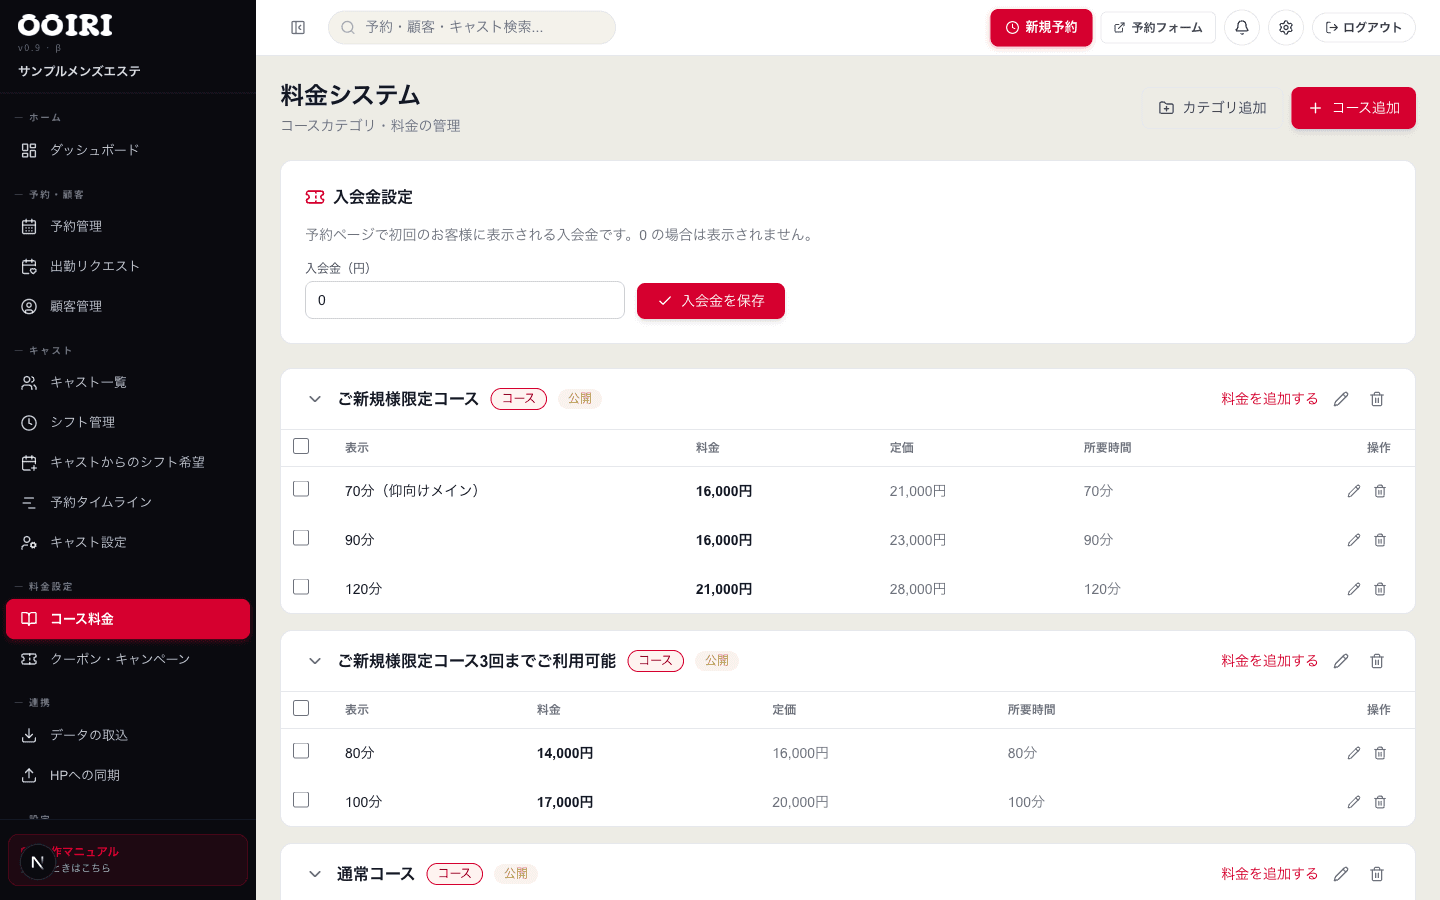Check the 90分 row checkbox
Image resolution: width=1440 pixels, height=900 pixels.
point(301,538)
